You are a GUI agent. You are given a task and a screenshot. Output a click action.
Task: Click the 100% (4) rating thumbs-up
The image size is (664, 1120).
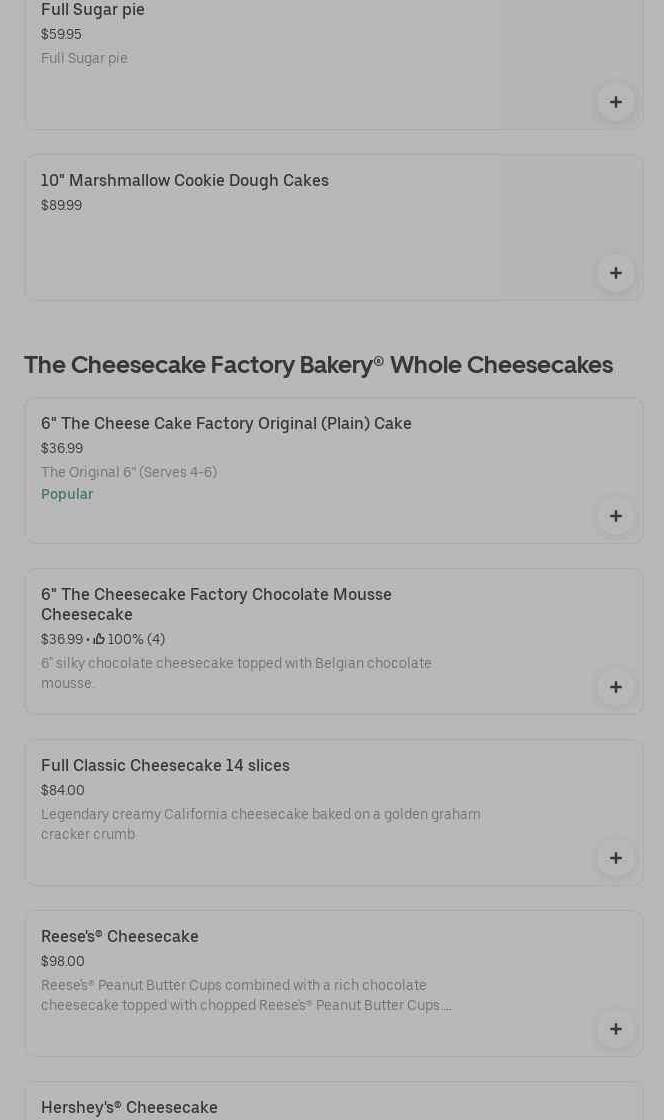[x=99, y=640]
